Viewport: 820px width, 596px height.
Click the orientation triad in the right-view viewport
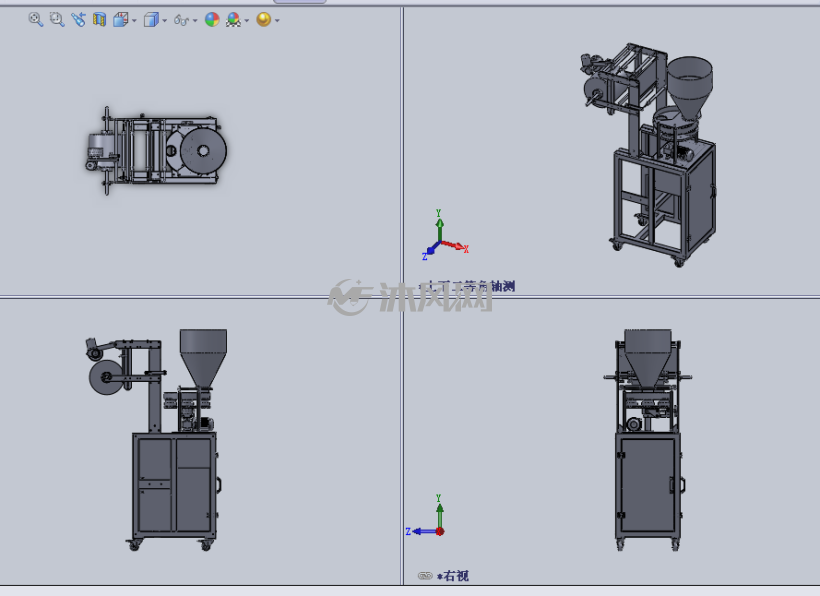[425, 516]
